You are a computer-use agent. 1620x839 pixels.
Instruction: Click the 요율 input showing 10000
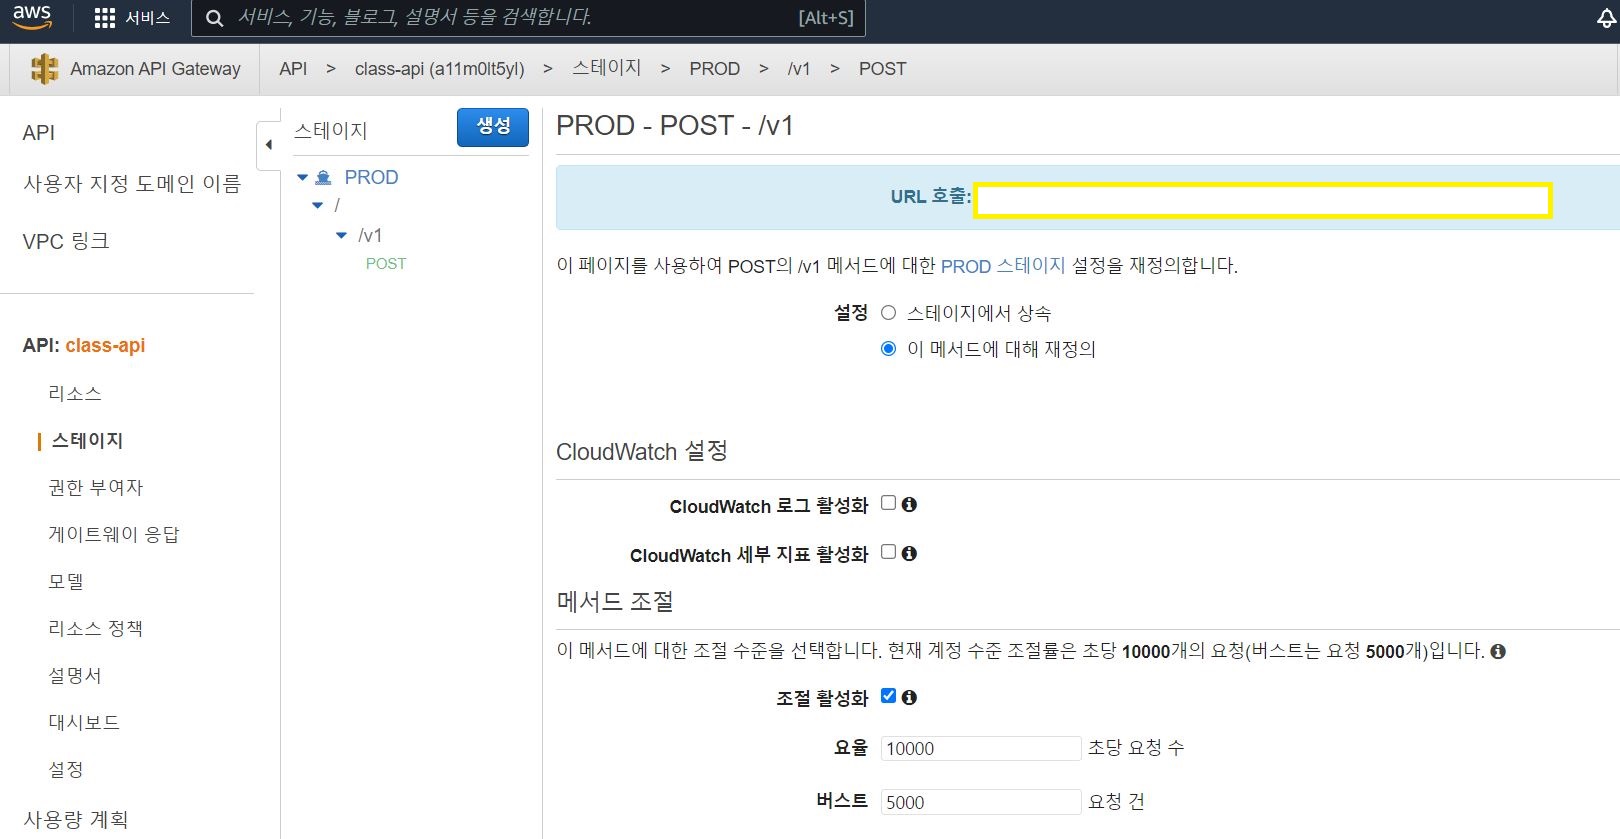[981, 749]
